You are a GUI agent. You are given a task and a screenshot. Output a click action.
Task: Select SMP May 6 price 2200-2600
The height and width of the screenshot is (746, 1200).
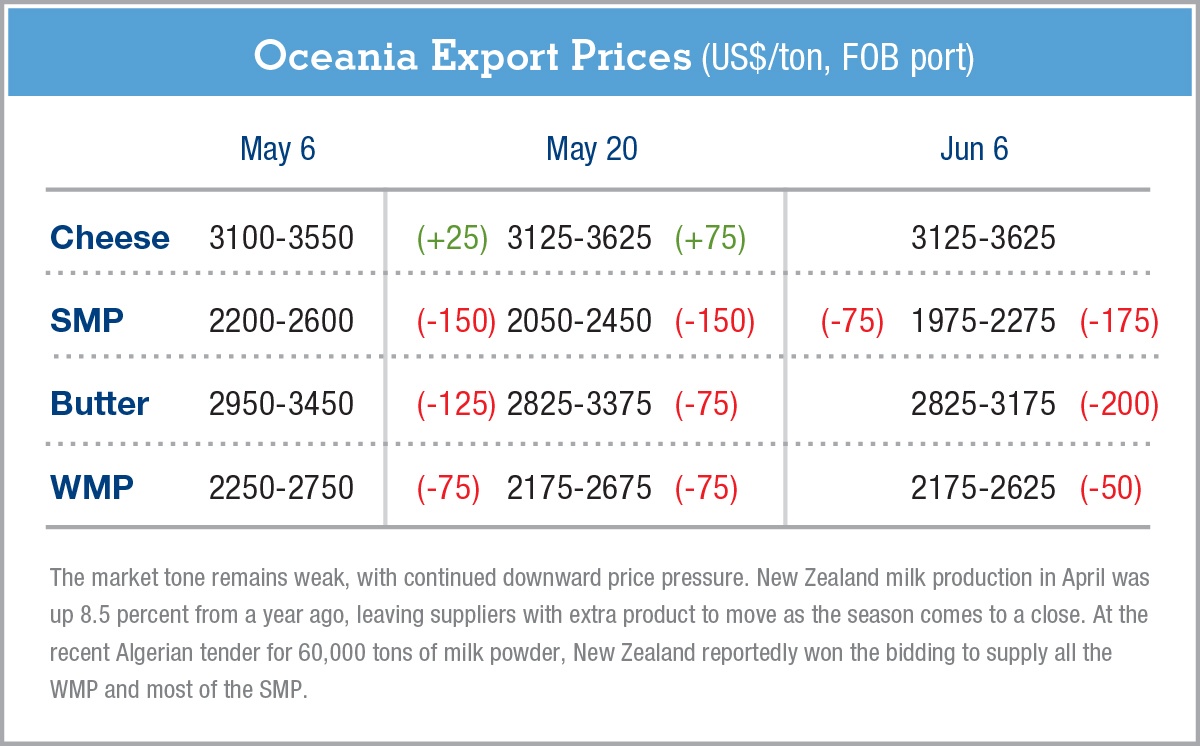281,321
